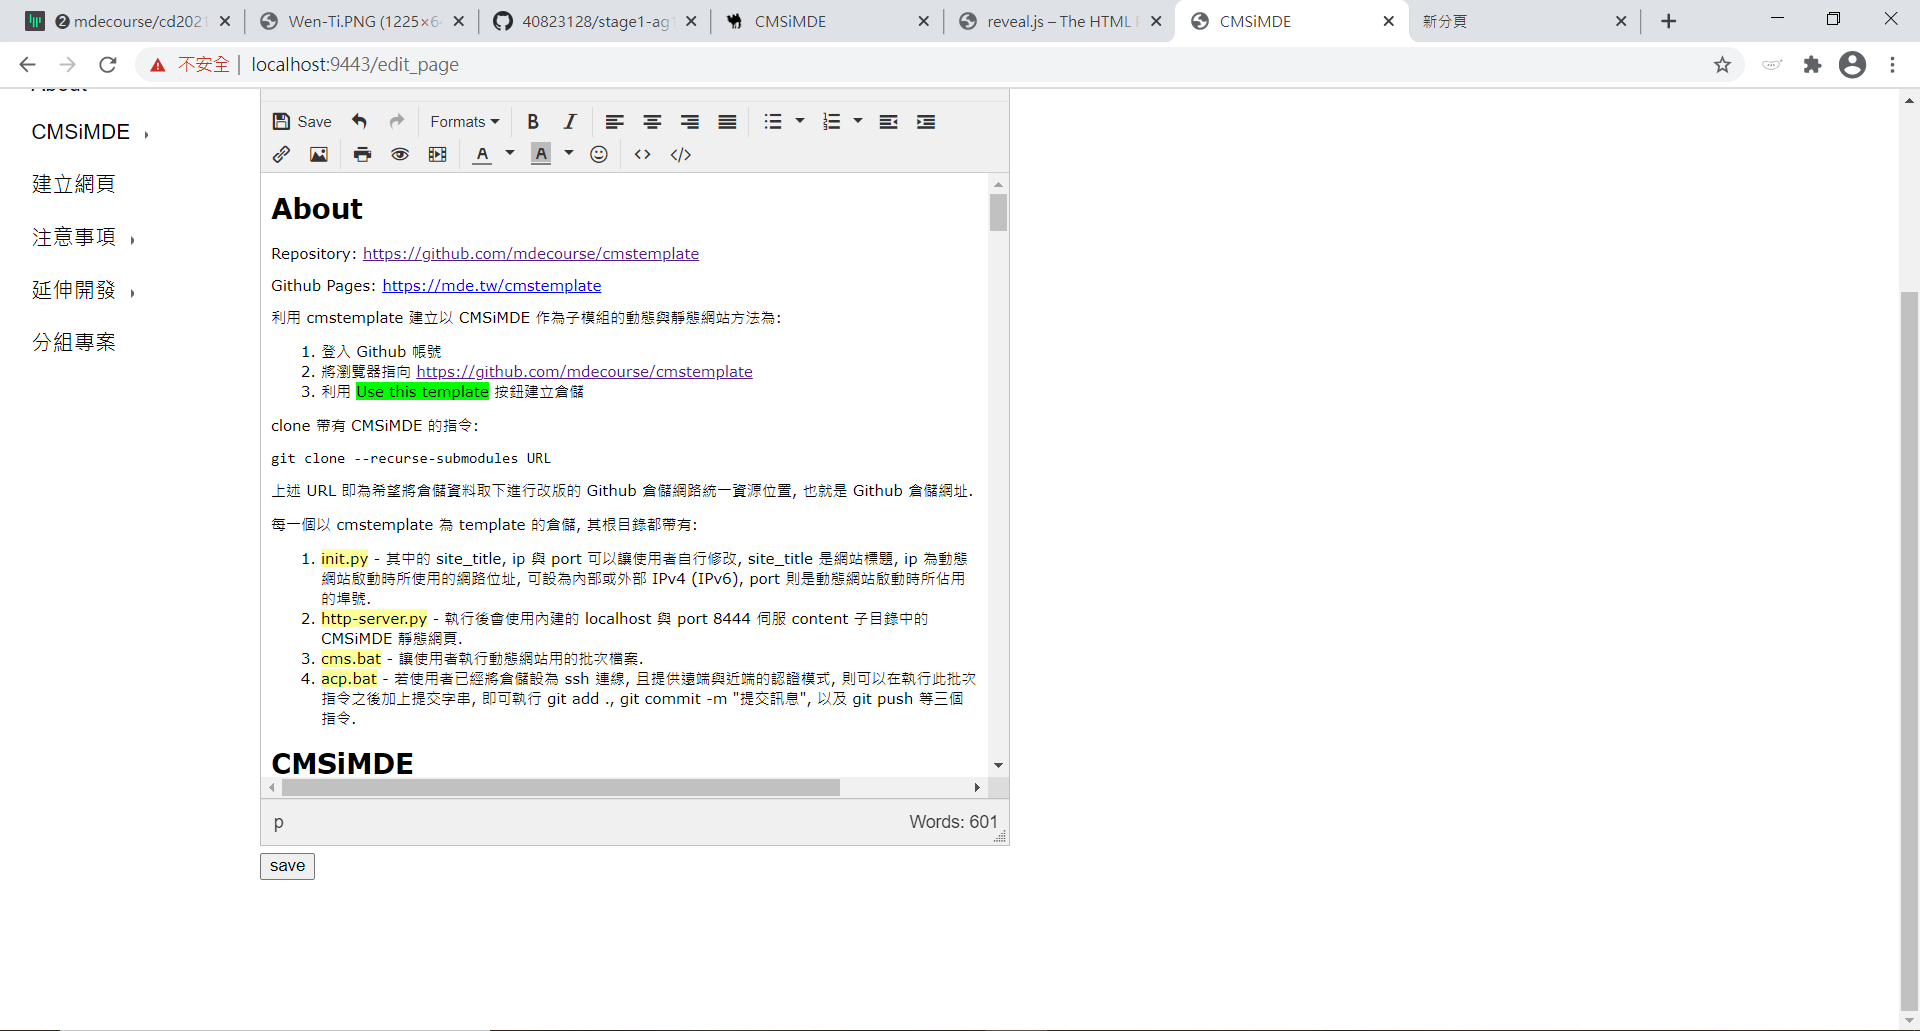Decrease the indent
This screenshot has width=1920, height=1031.
pos(888,122)
